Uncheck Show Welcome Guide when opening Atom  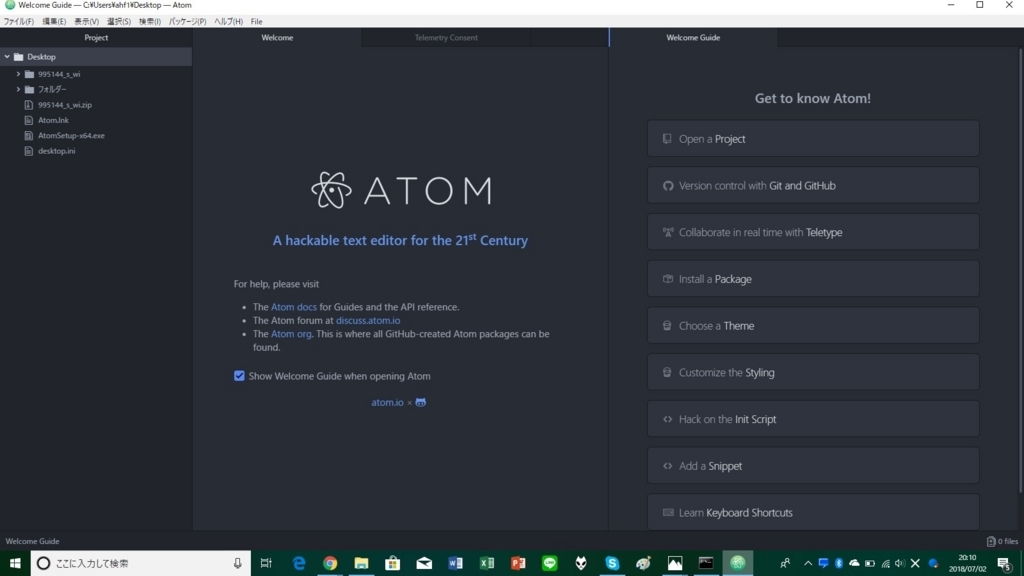coord(239,376)
